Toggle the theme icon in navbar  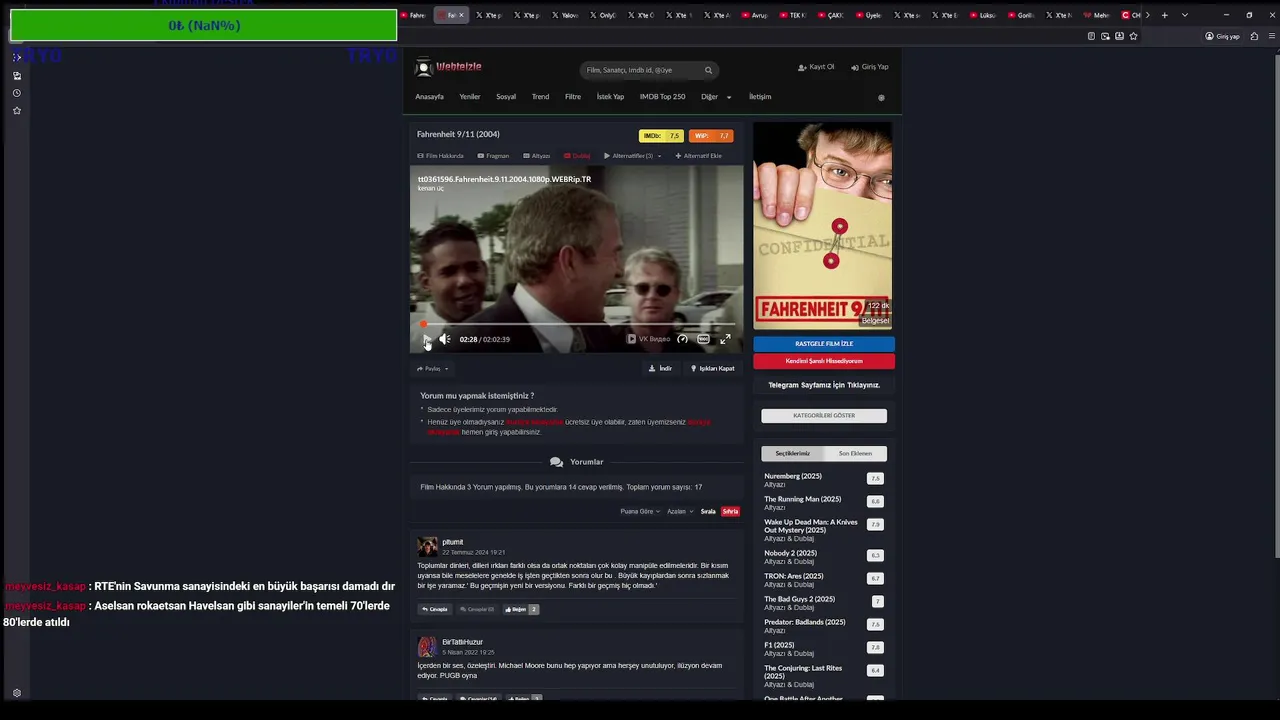pos(881,98)
